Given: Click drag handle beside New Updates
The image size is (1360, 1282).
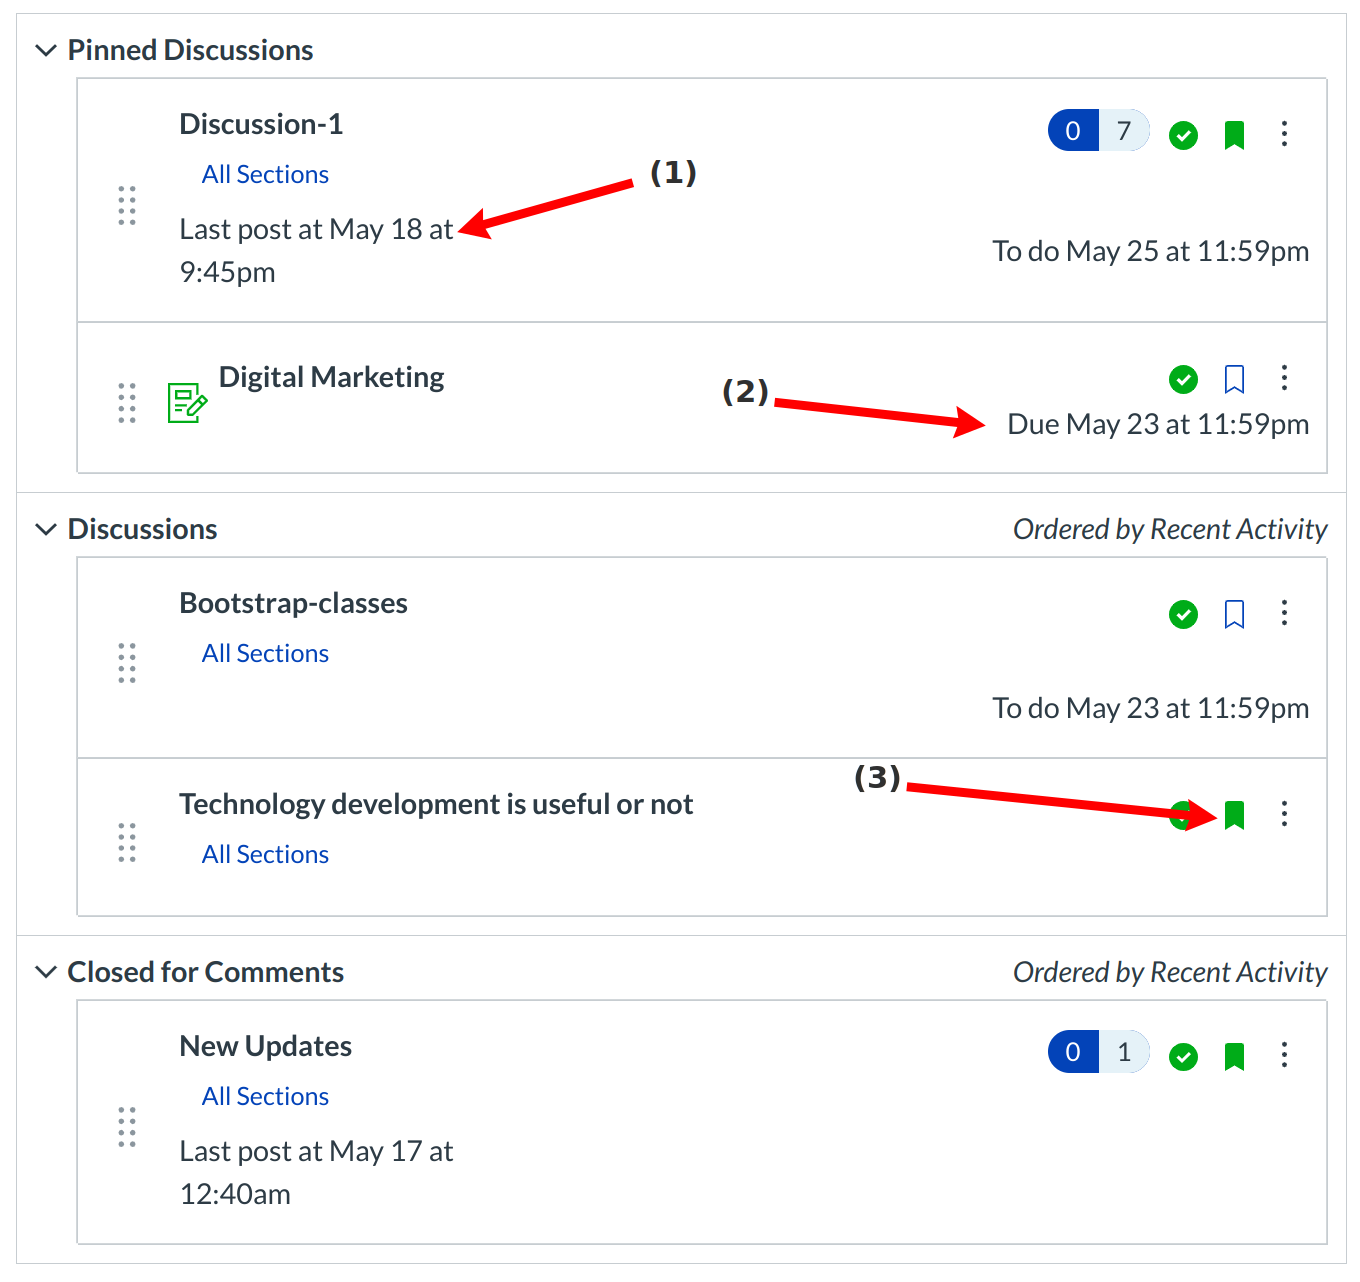Looking at the screenshot, I should [x=127, y=1126].
